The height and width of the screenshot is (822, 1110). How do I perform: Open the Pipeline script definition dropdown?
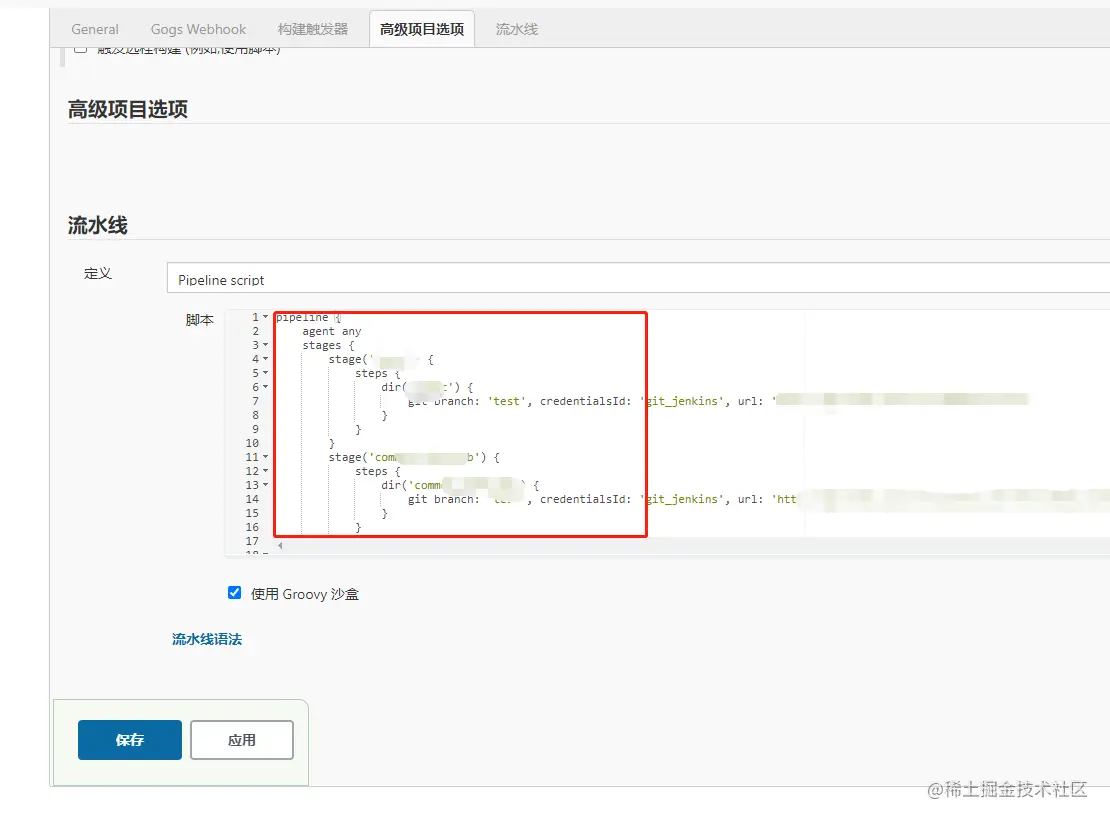click(639, 278)
